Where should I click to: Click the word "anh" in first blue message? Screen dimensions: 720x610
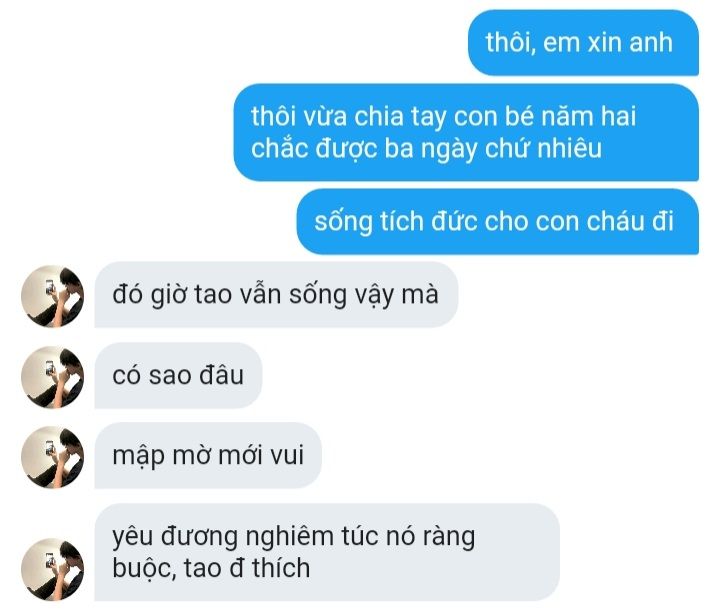pyautogui.click(x=651, y=42)
